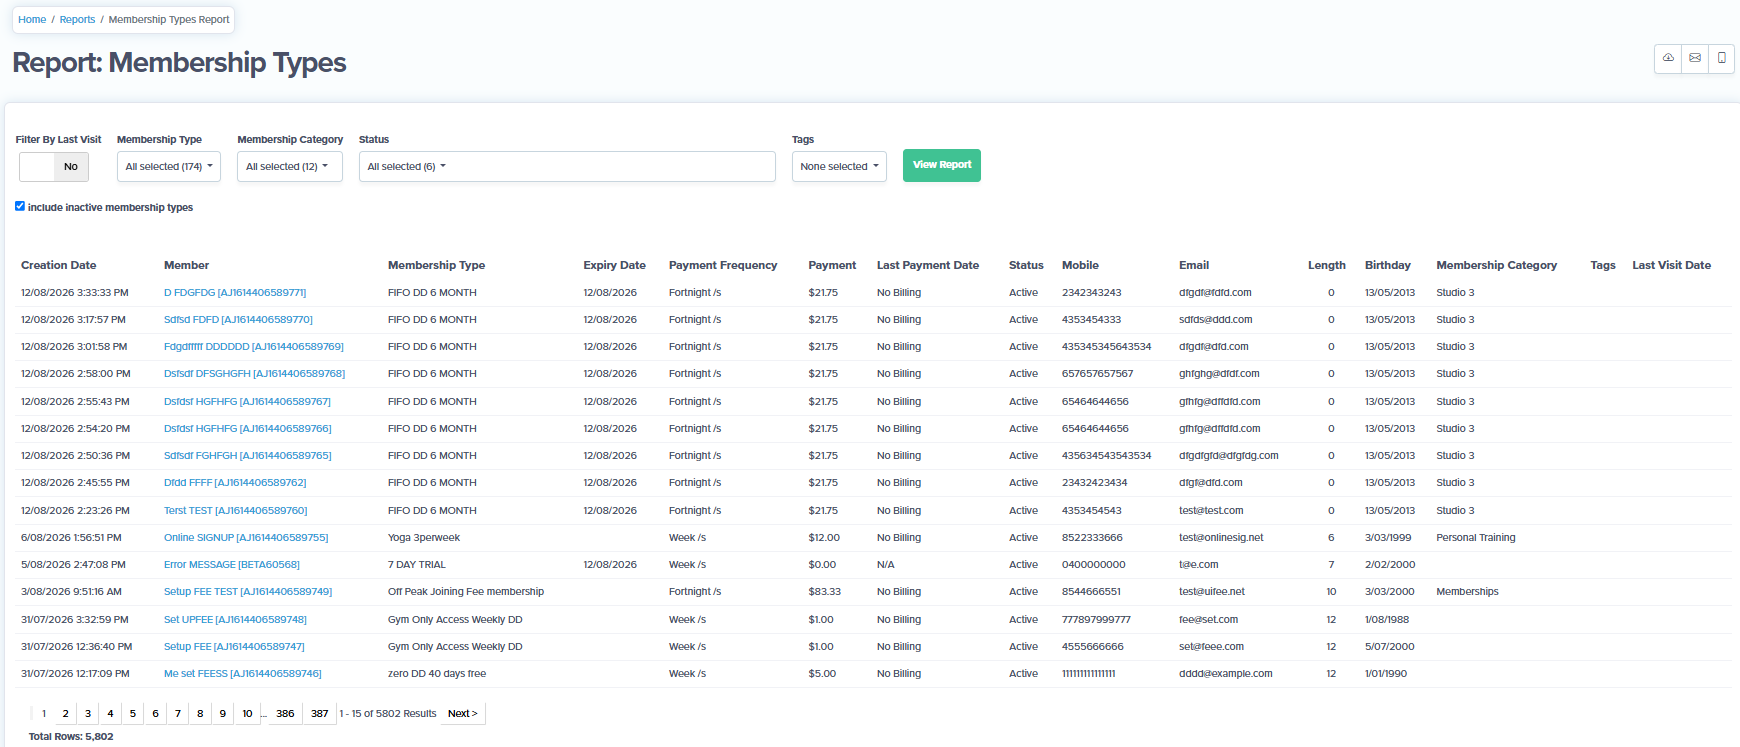Select Off Peak Joining Fee membership cell
The width and height of the screenshot is (1740, 747).
tap(466, 592)
